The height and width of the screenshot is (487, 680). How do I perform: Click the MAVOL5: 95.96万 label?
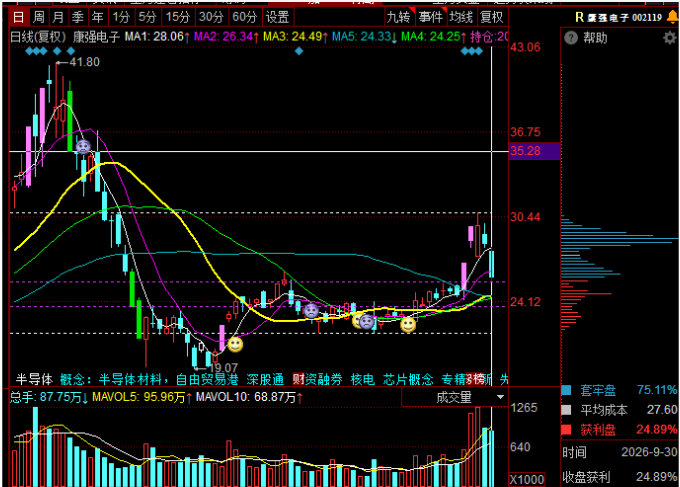pos(142,397)
